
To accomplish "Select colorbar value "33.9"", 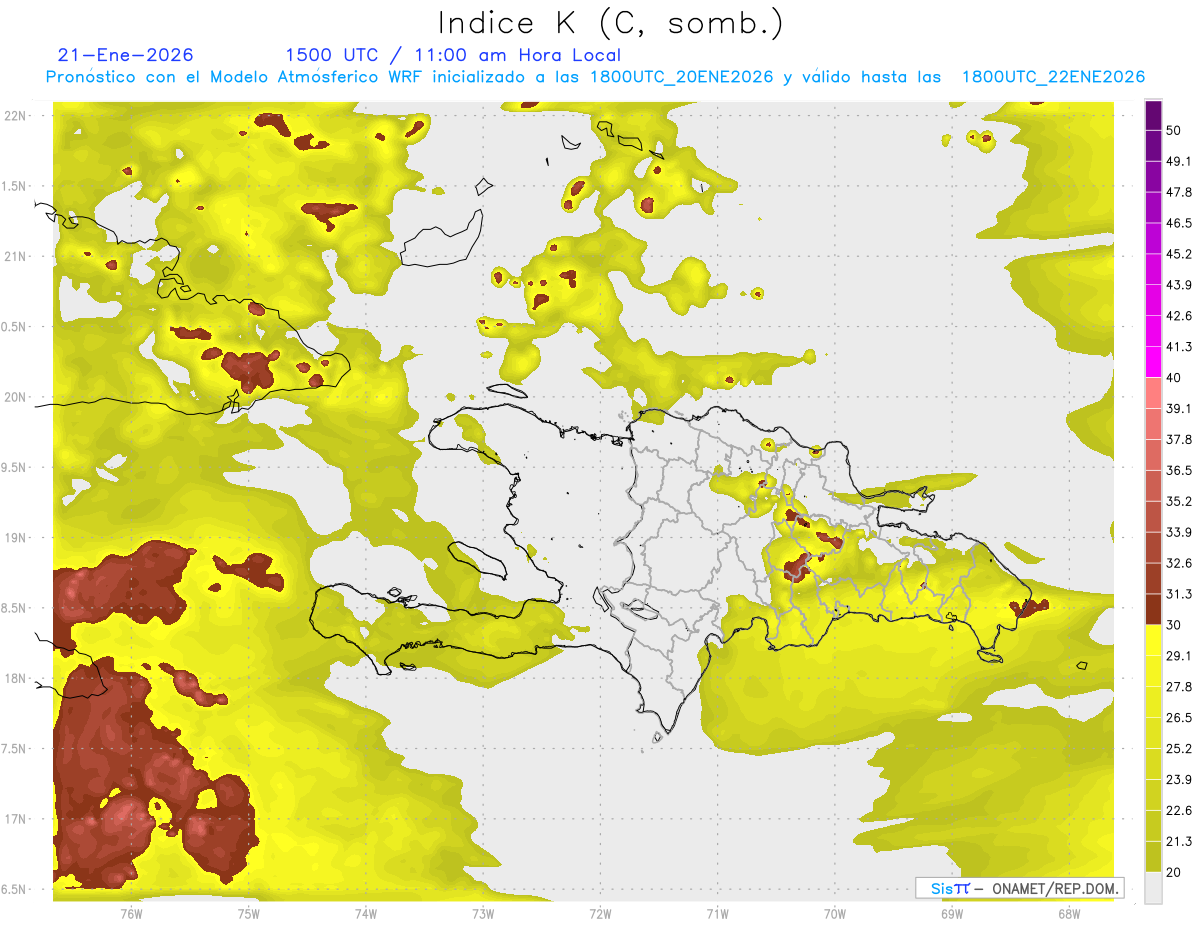I will point(1179,532).
